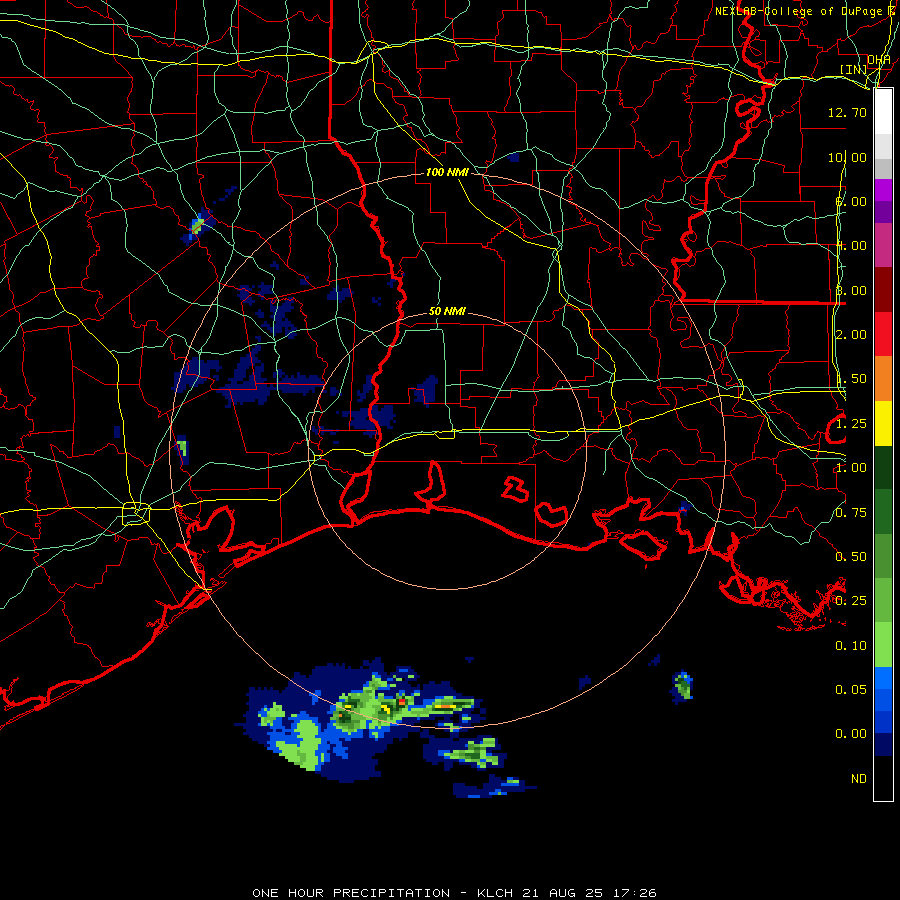Click the "0.00" legend value
The height and width of the screenshot is (900, 900).
[x=851, y=734]
